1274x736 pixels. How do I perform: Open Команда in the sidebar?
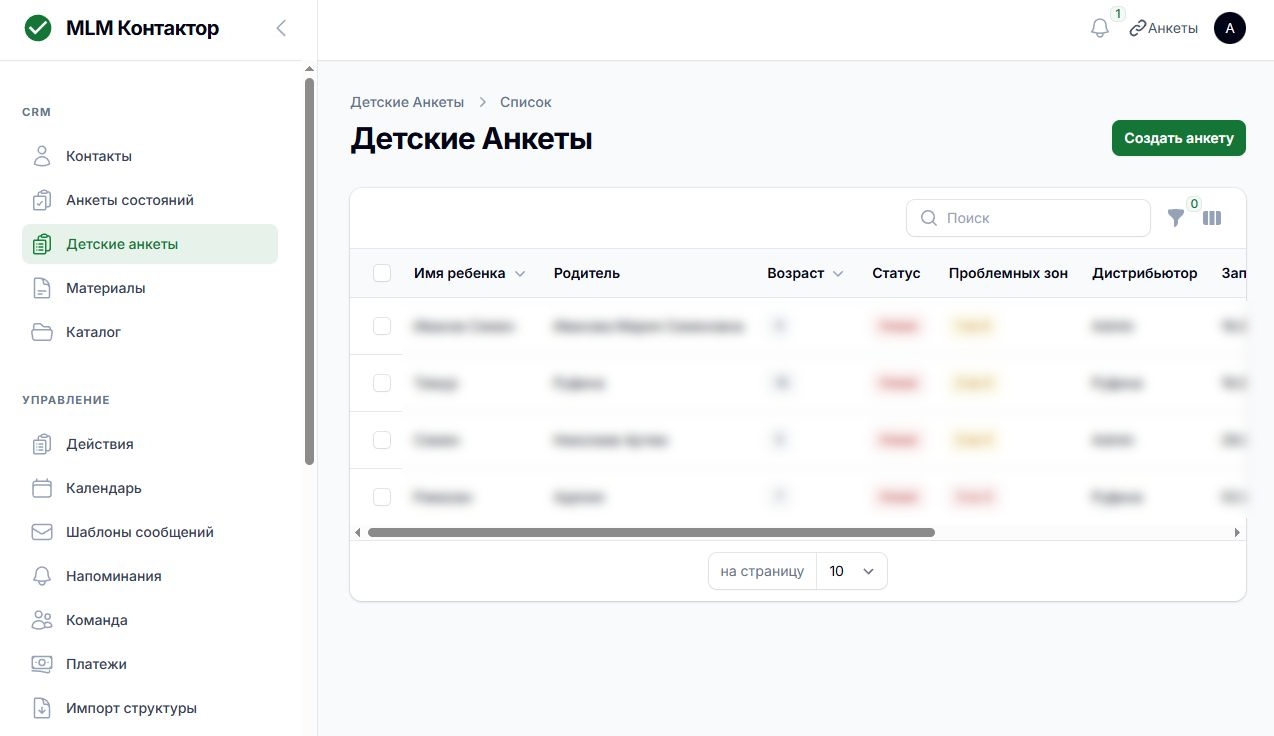(150, 620)
